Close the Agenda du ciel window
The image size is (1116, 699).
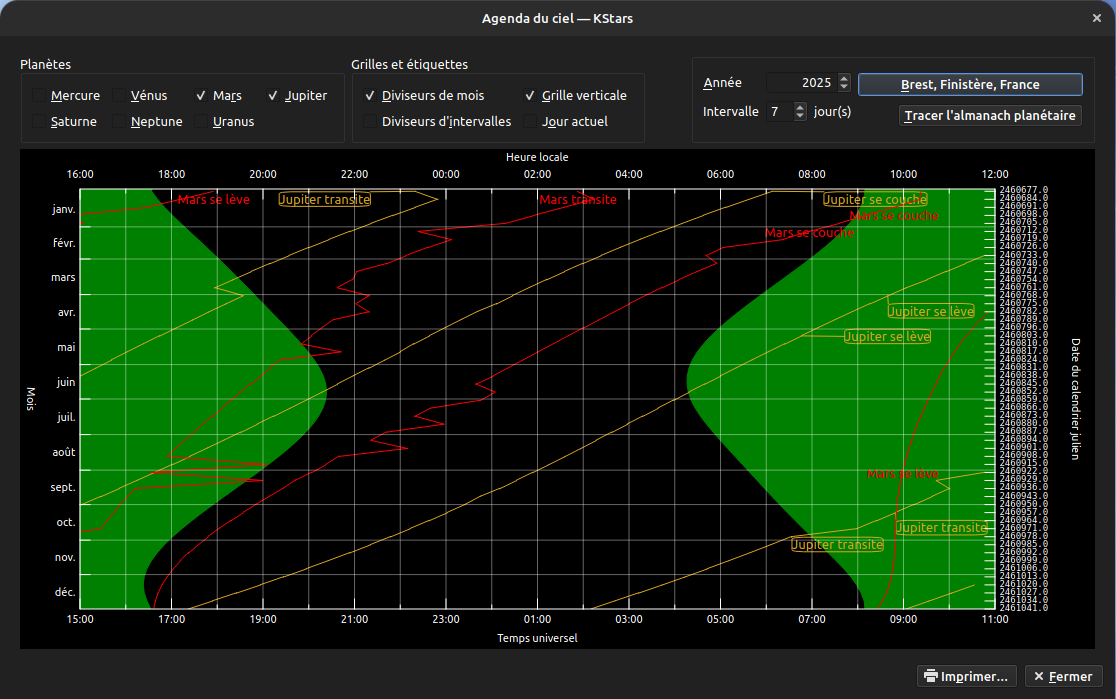(x=1097, y=18)
